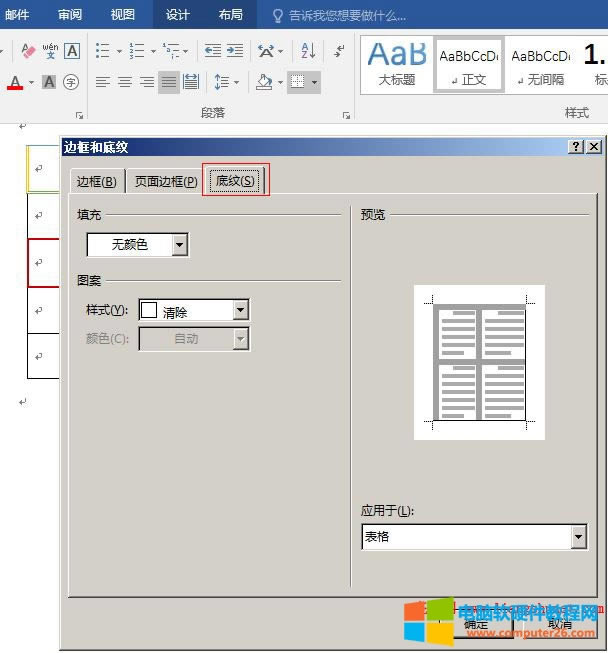Click the Shading paint bucket icon
Screen dimensions: 608x653
264,82
